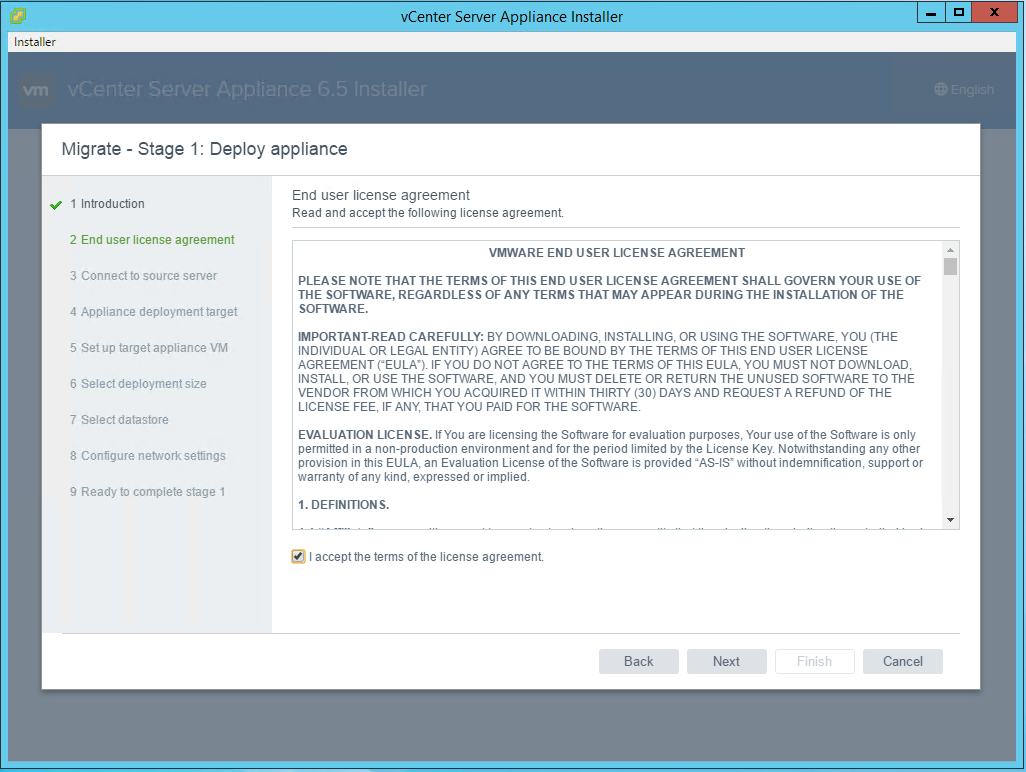Click Migrate - Stage 1: Deploy appliance title
1026x772 pixels.
click(x=204, y=149)
